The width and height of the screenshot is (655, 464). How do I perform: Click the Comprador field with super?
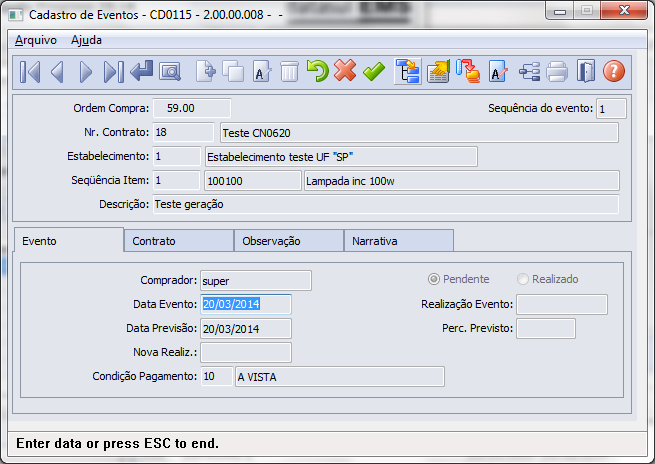click(256, 281)
